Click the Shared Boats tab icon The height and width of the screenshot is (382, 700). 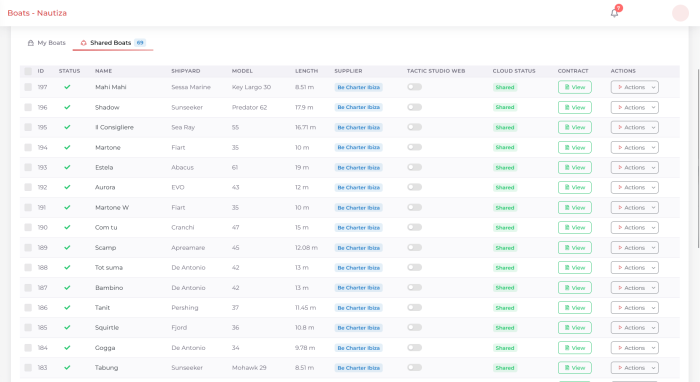pyautogui.click(x=83, y=43)
